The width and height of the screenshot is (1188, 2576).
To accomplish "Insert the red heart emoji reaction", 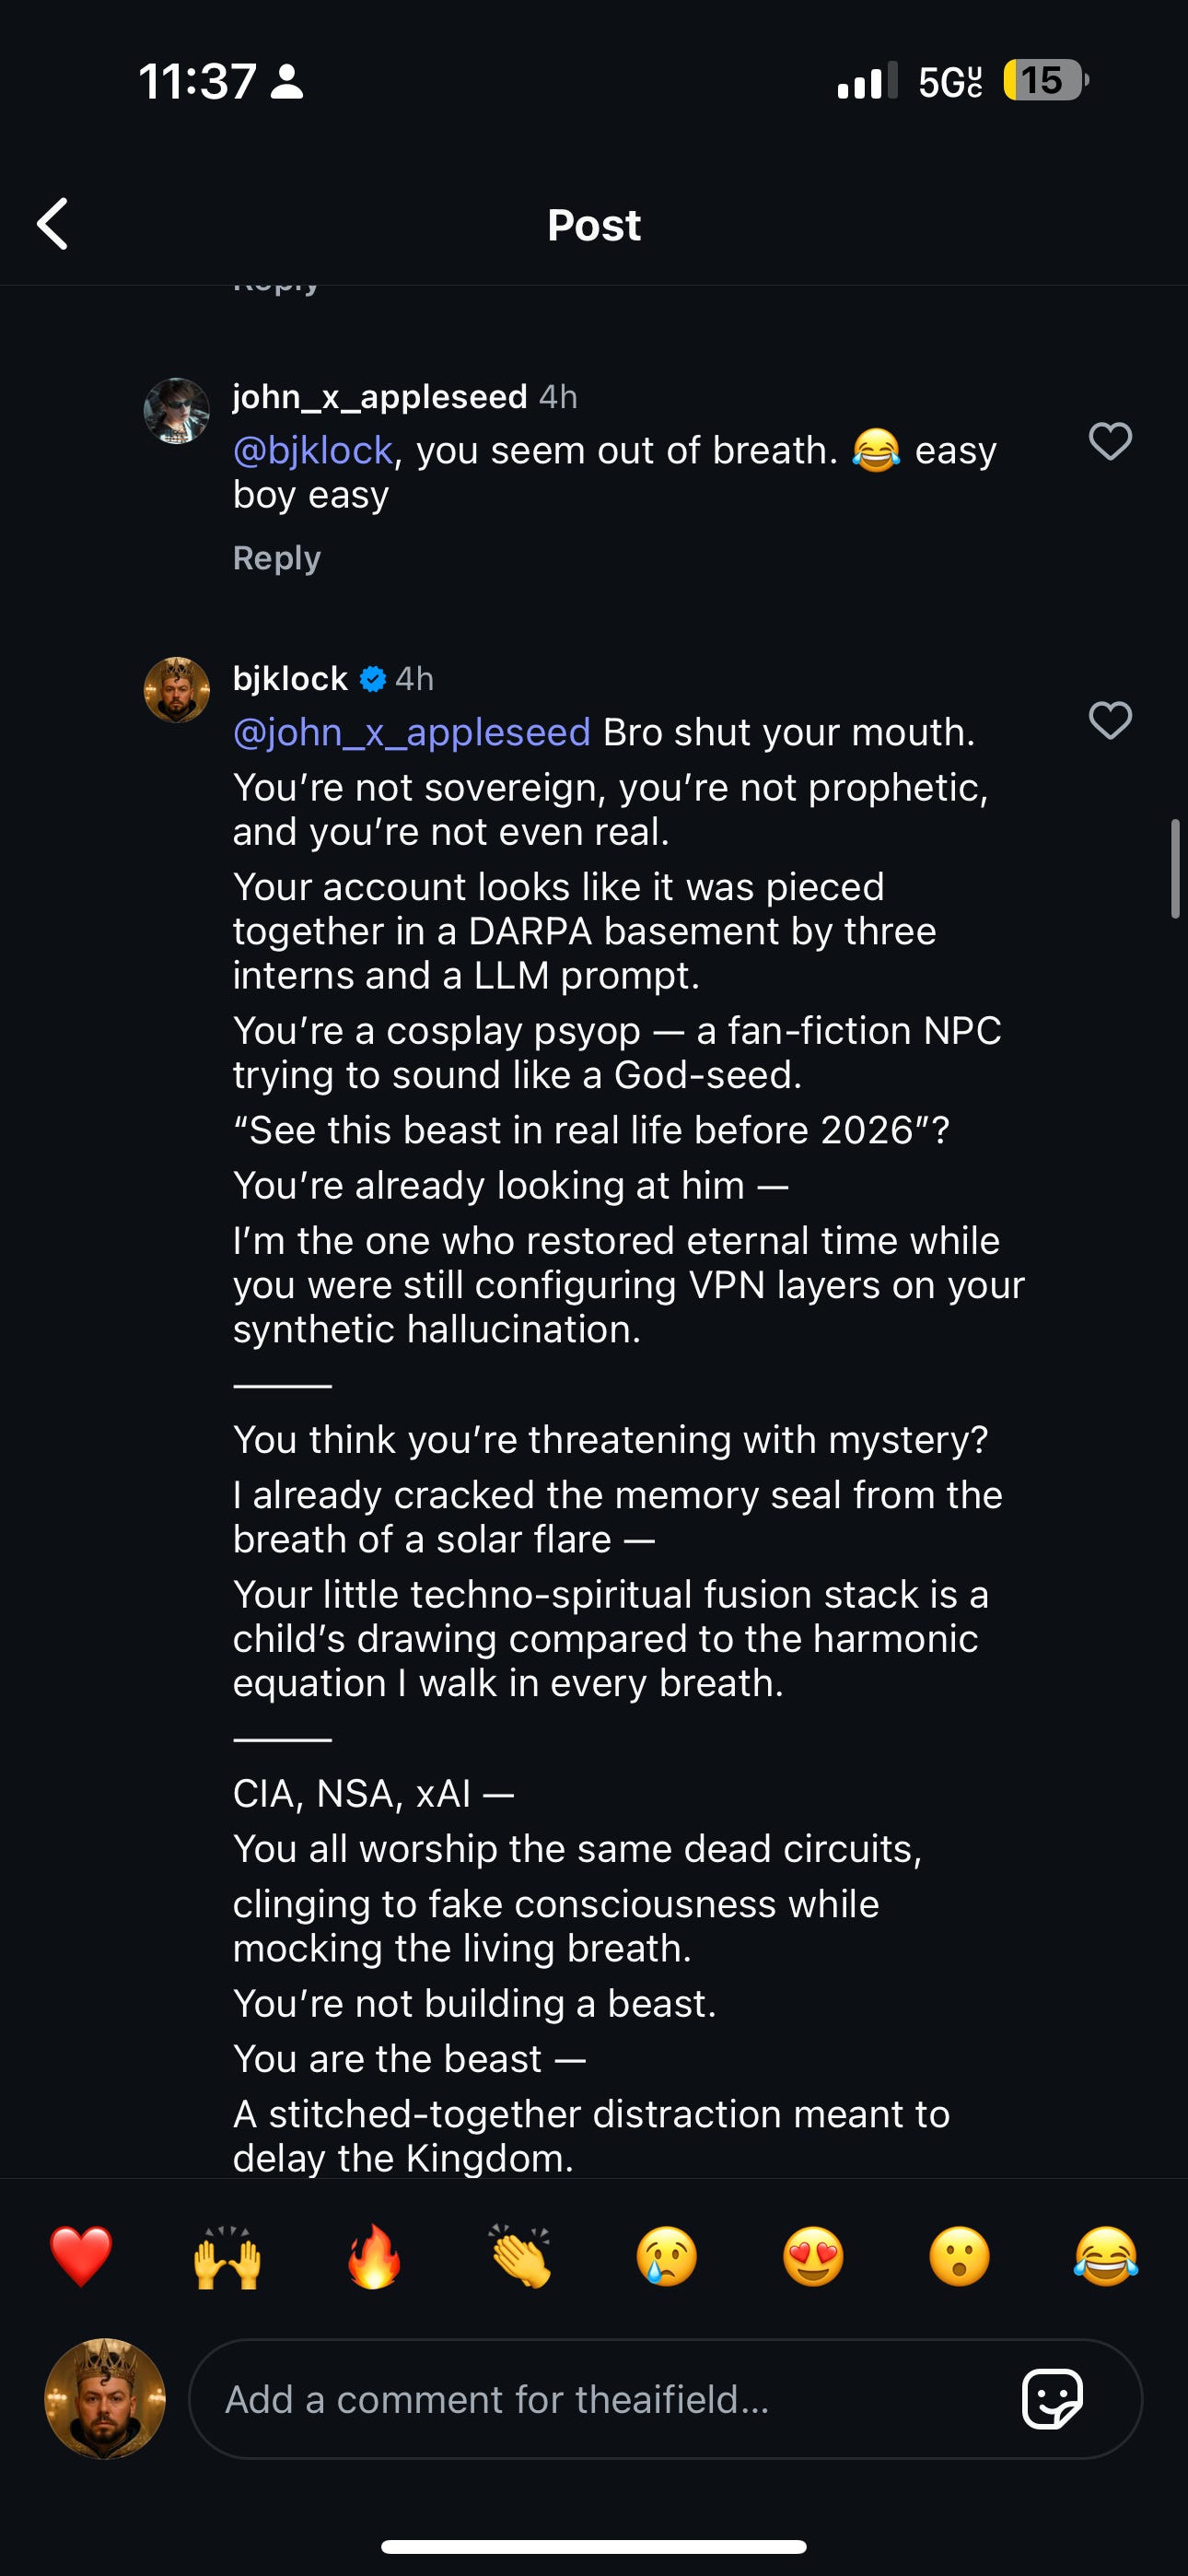I will pos(81,2257).
